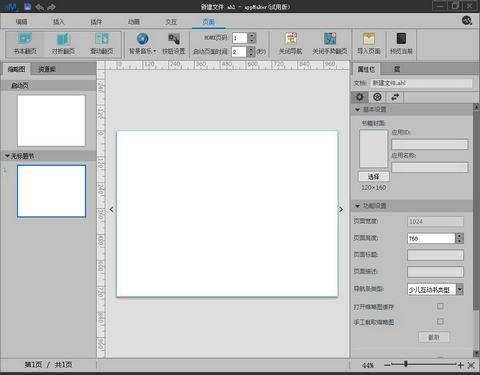Click the 启动页面时间 stepper arrows

click(x=251, y=51)
